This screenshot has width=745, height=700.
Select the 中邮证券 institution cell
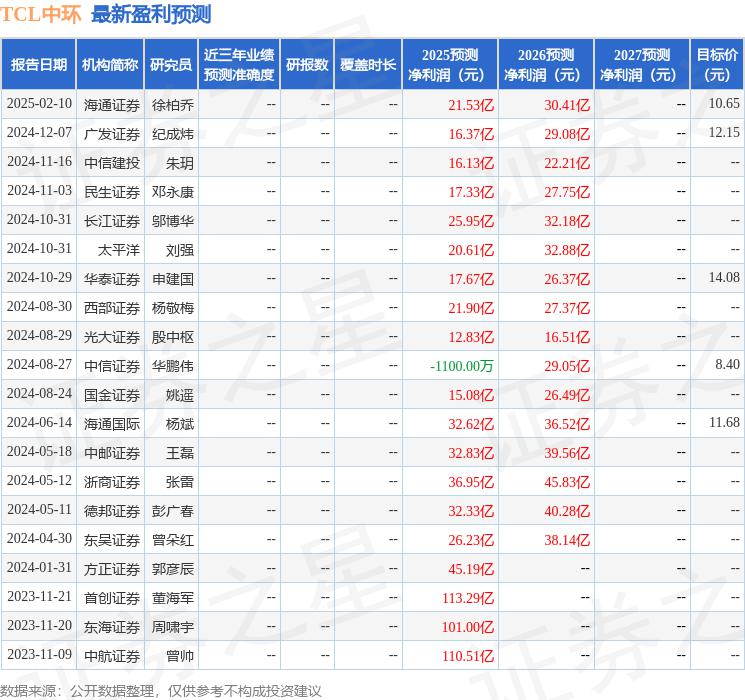[112, 453]
